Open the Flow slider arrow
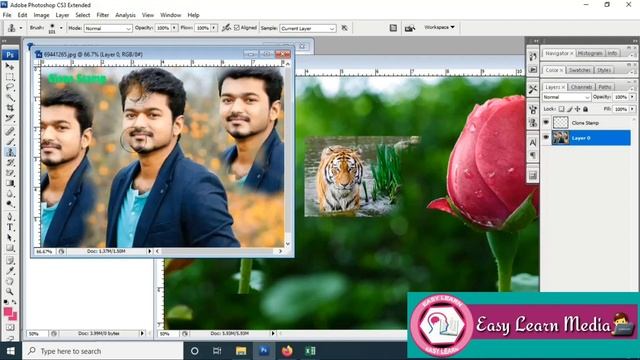This screenshot has width=640, height=360. [x=213, y=28]
